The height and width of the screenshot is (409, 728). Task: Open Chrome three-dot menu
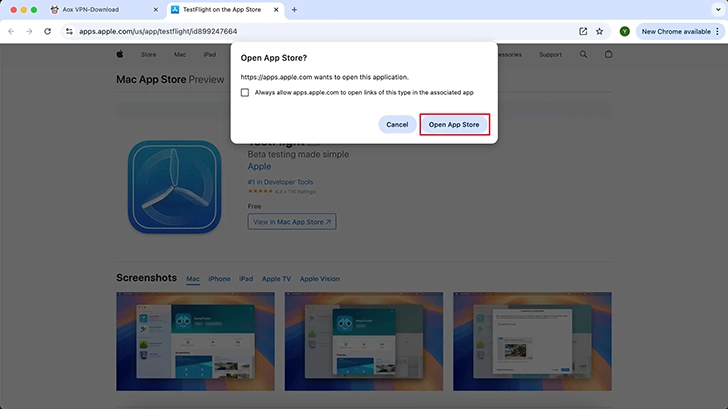pyautogui.click(x=717, y=31)
